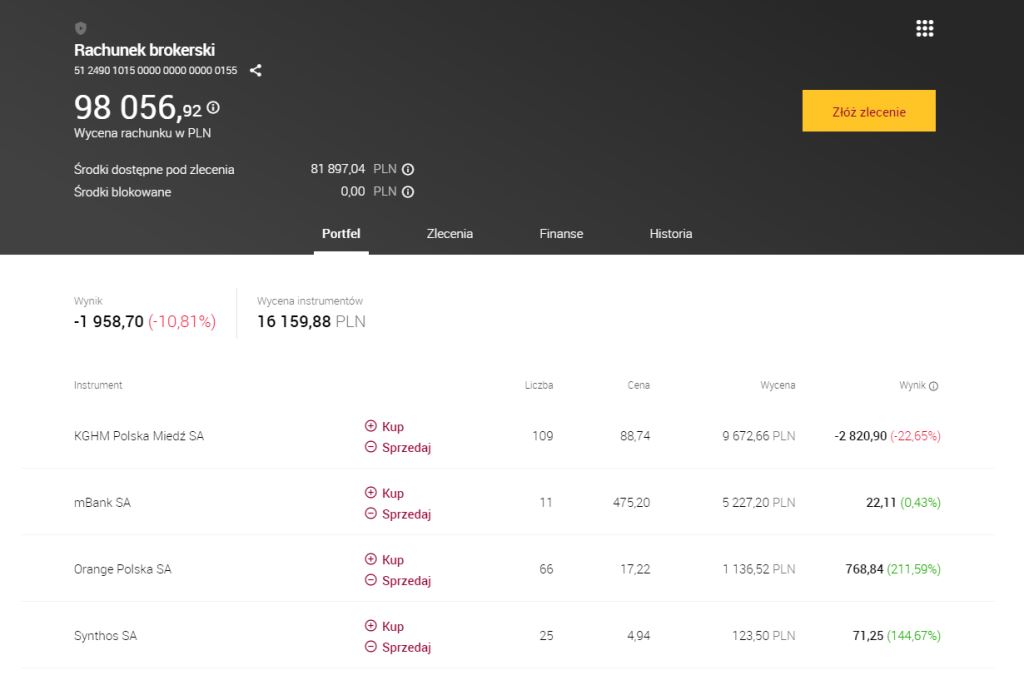Click minus icon in Synthos SA row
The image size is (1024, 695).
click(370, 647)
